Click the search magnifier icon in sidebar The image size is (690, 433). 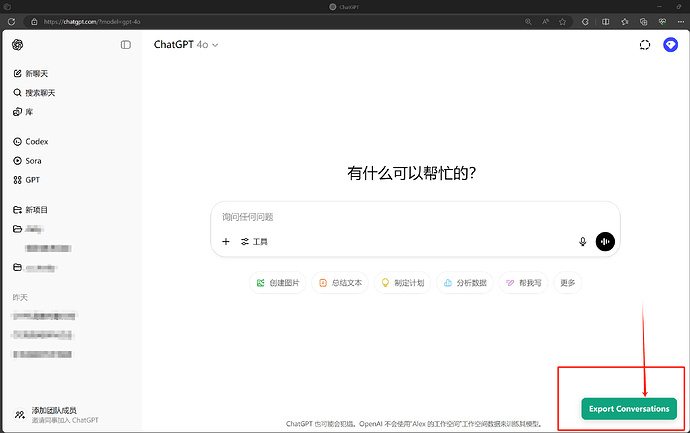(x=17, y=92)
